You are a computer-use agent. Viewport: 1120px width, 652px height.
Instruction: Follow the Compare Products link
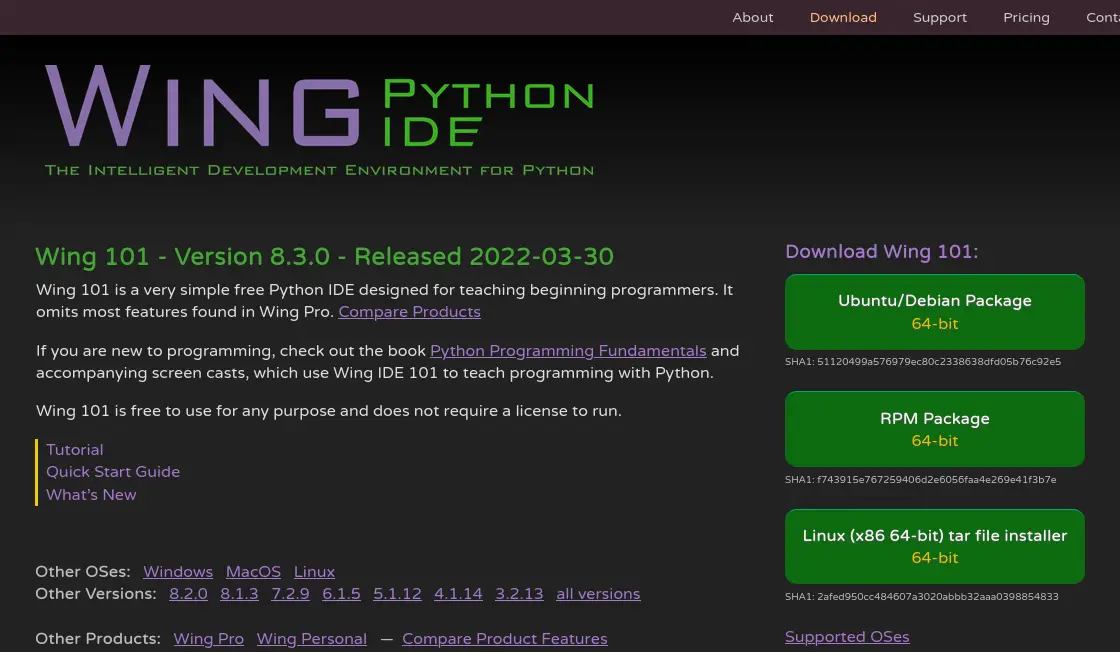(409, 312)
